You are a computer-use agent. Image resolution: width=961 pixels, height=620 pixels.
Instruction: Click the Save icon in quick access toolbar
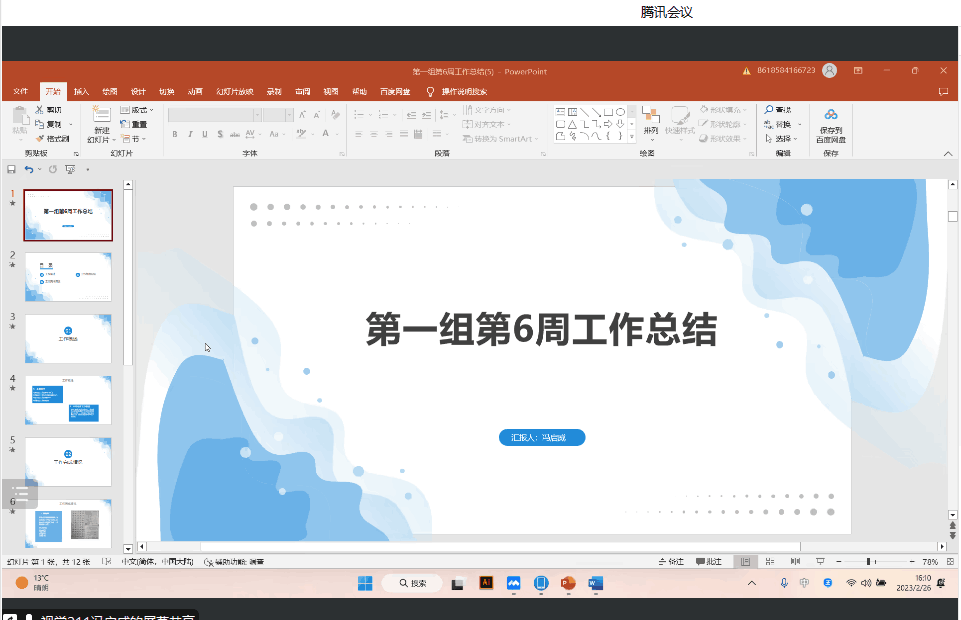coord(11,169)
